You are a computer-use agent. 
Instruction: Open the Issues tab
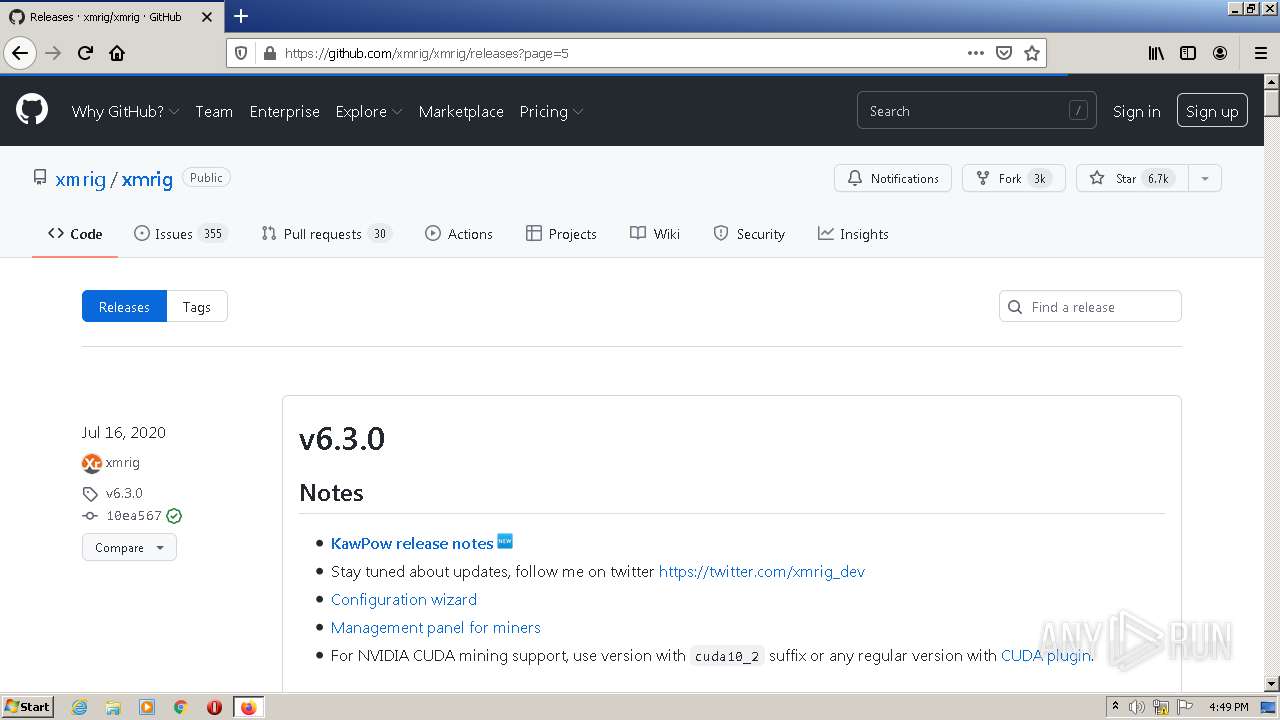tap(181, 234)
